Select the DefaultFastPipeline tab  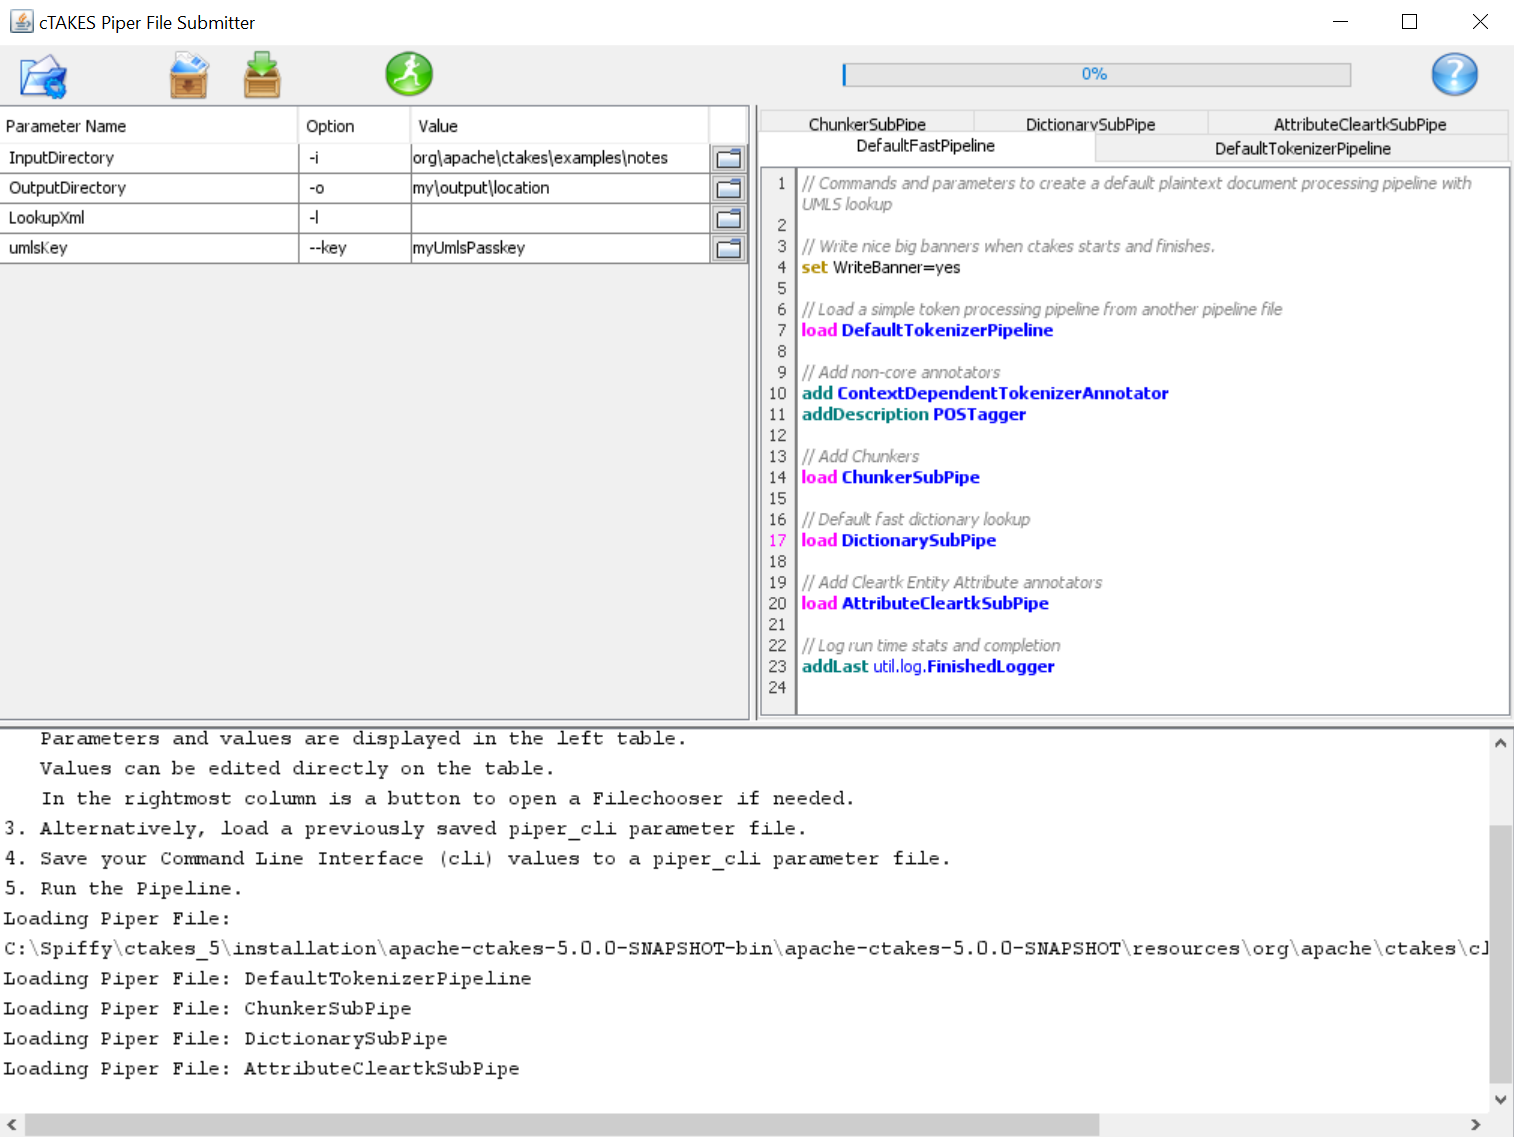(925, 146)
